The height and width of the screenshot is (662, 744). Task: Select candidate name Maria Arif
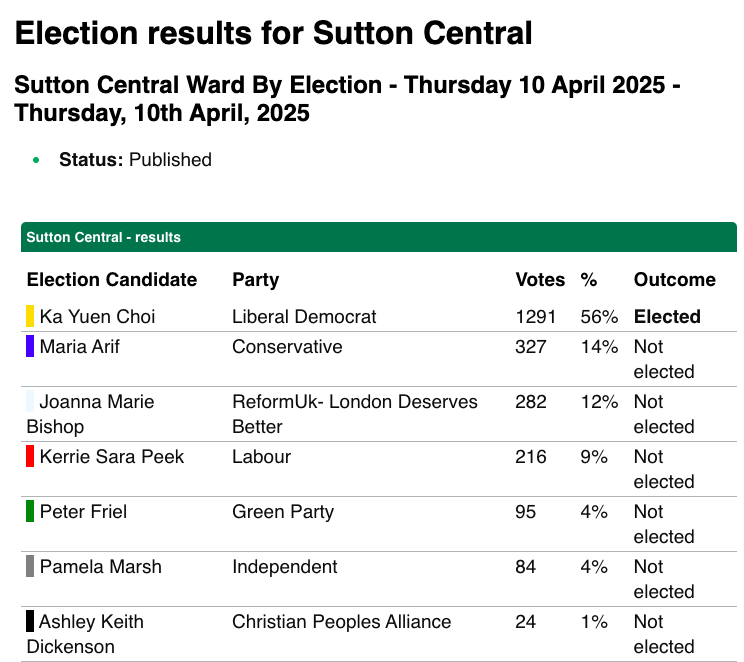[x=82, y=347]
